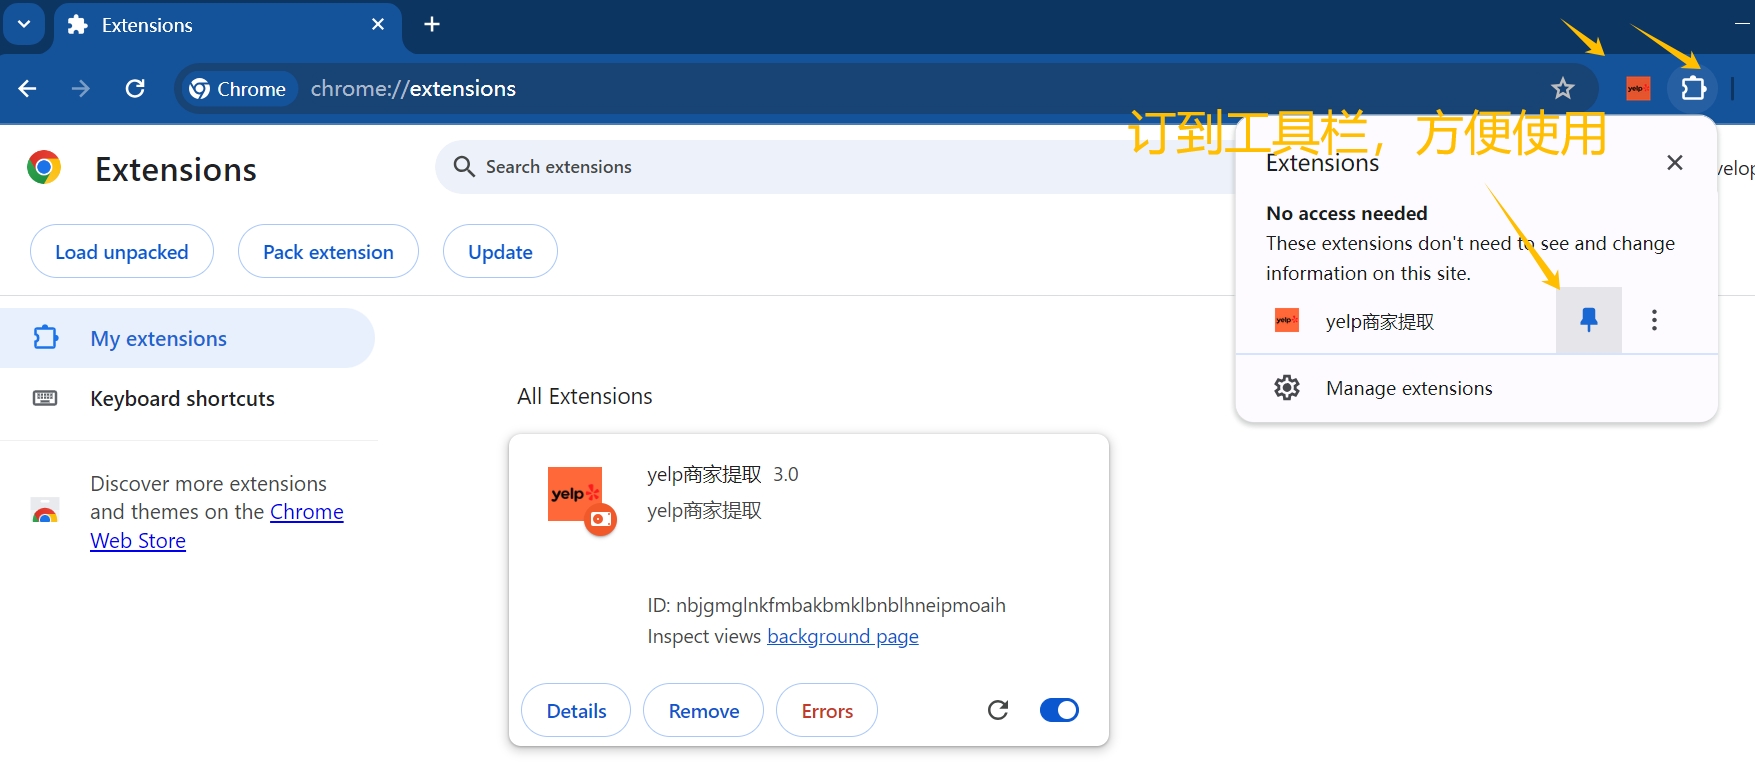Select My extensions in sidebar

[x=187, y=338]
